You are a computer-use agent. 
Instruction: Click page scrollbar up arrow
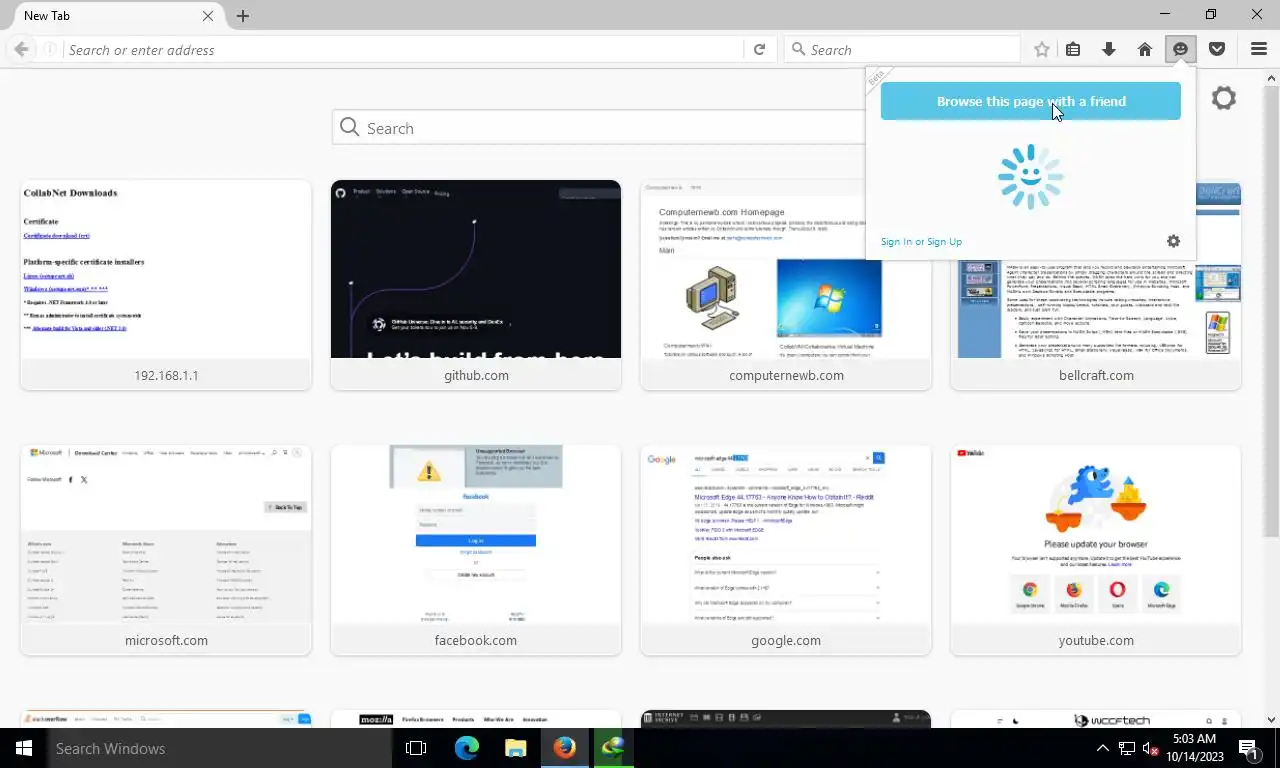tap(1272, 77)
